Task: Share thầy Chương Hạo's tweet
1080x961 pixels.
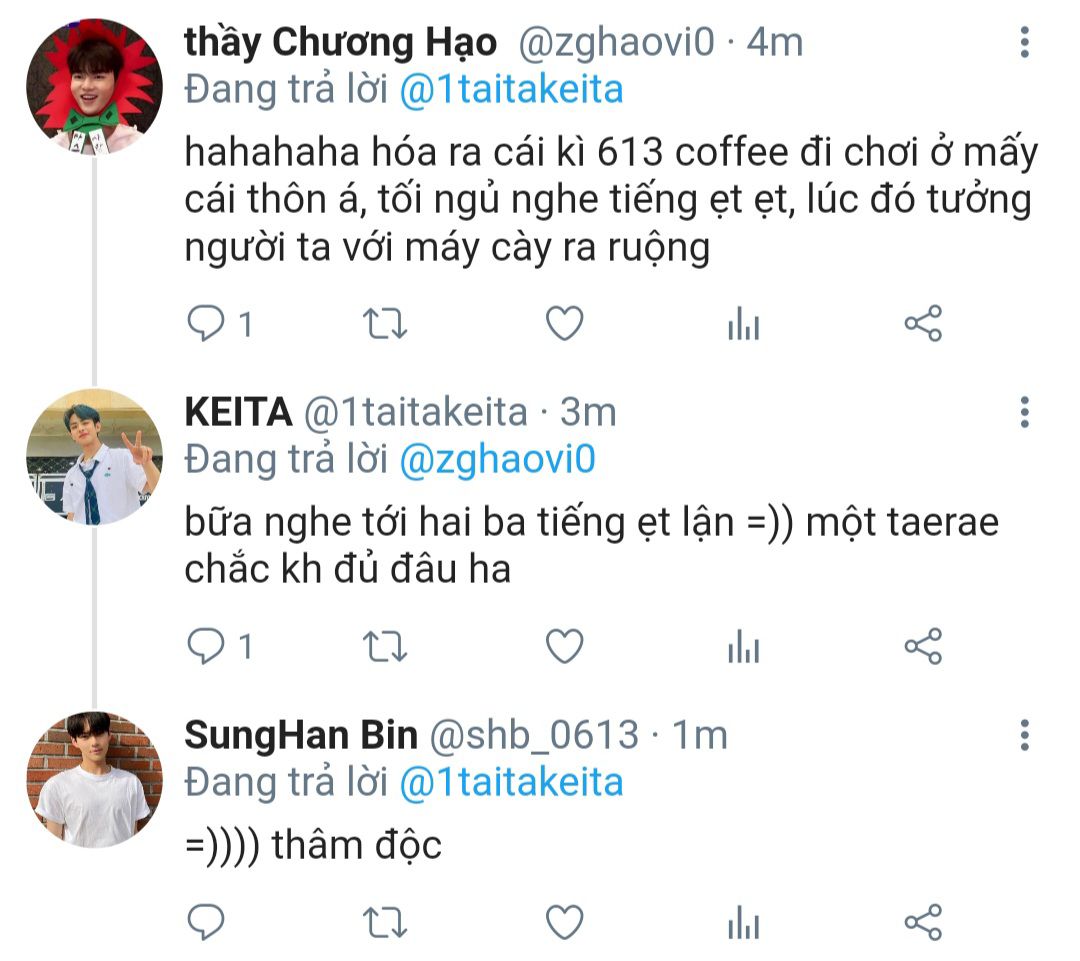Action: (x=923, y=323)
